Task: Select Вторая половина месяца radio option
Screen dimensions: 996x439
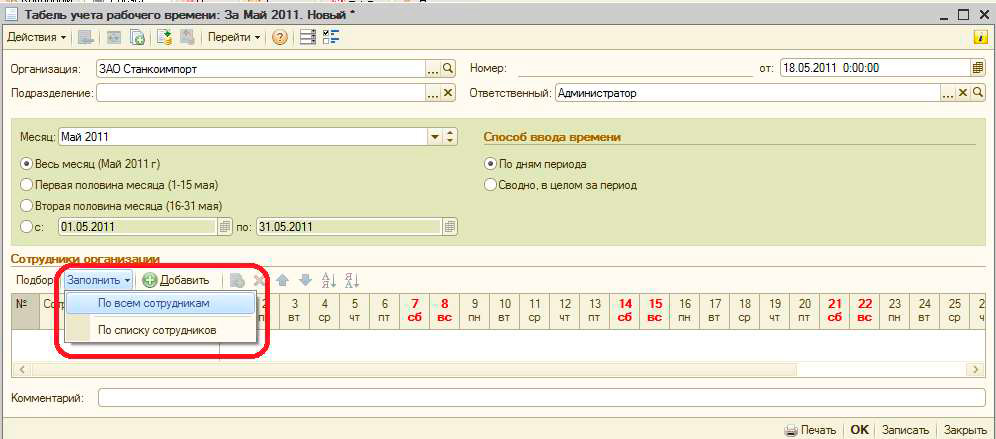Action: tap(26, 206)
